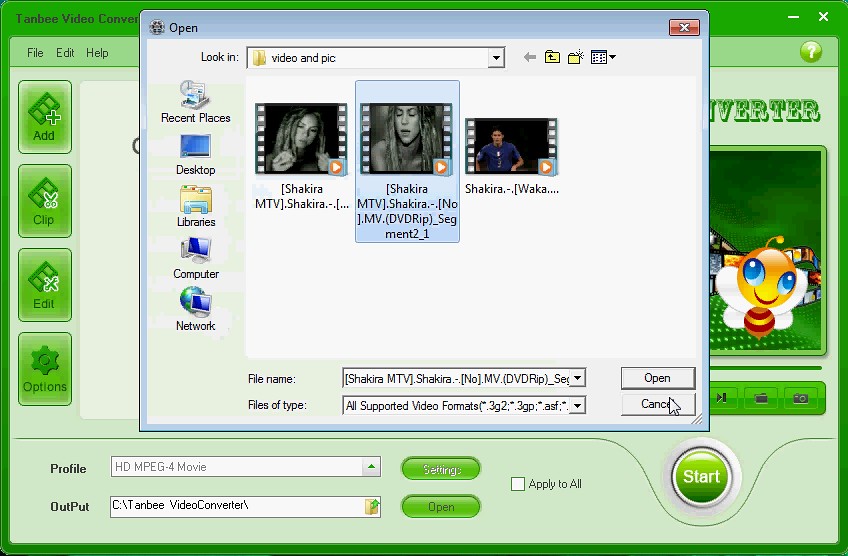The image size is (848, 556).
Task: Click the Start conversion button
Action: point(701,476)
